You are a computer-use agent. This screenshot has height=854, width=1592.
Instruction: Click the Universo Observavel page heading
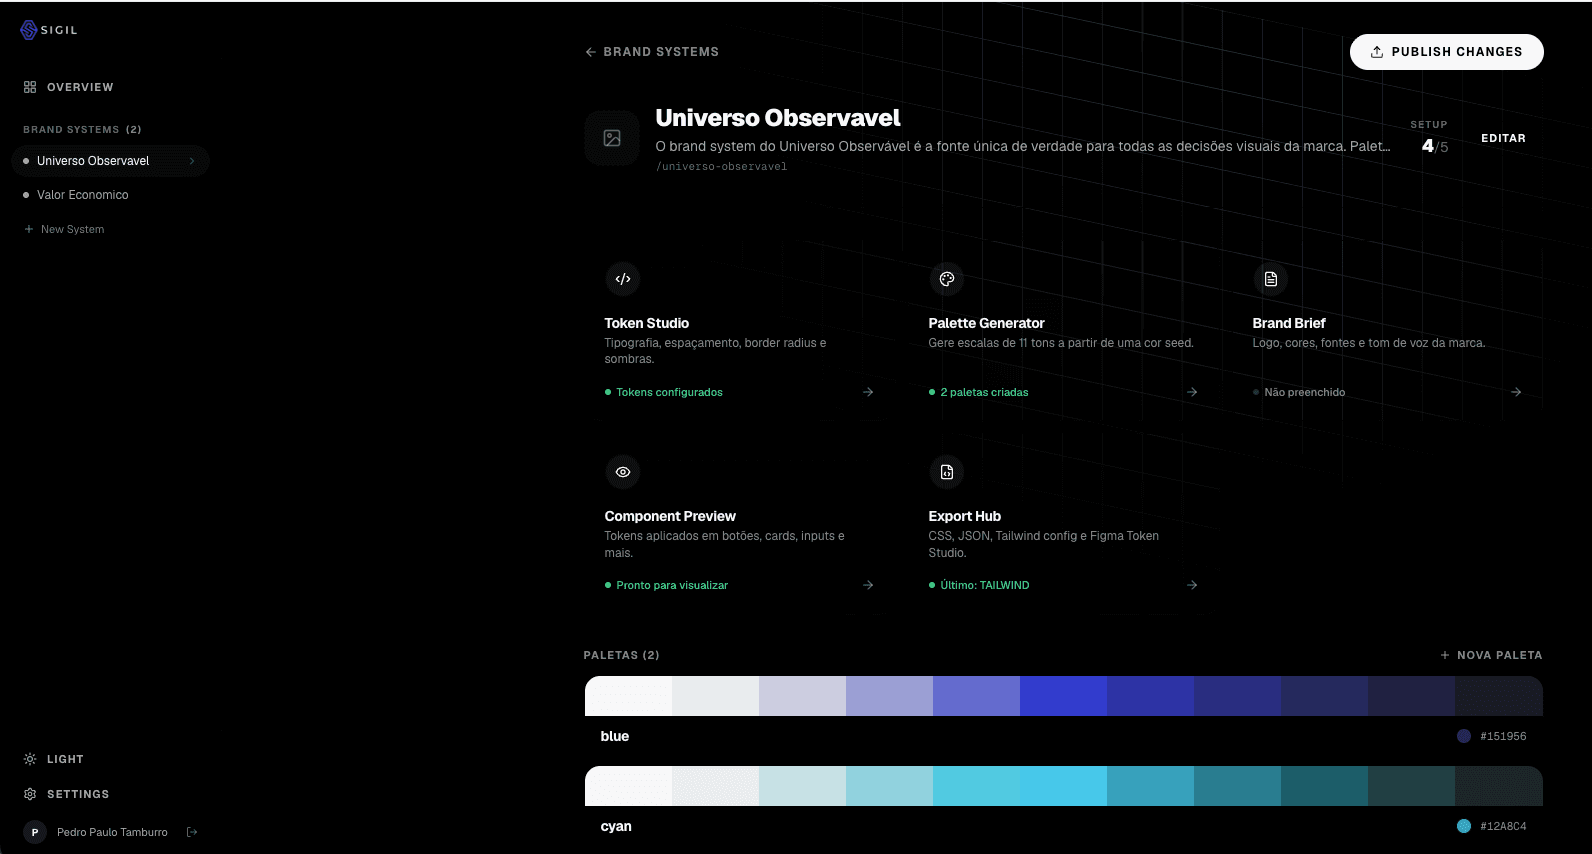(x=778, y=118)
